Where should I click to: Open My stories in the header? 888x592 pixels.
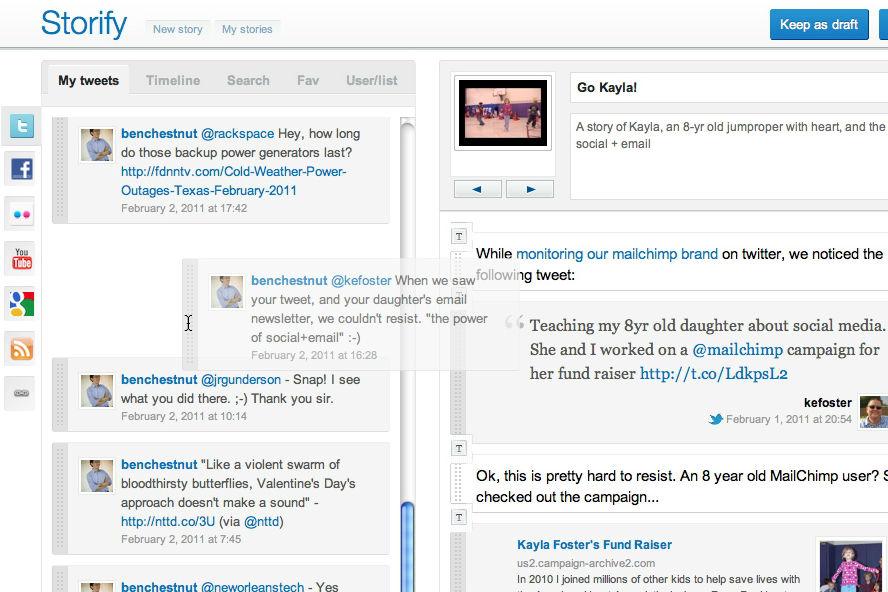click(x=247, y=29)
